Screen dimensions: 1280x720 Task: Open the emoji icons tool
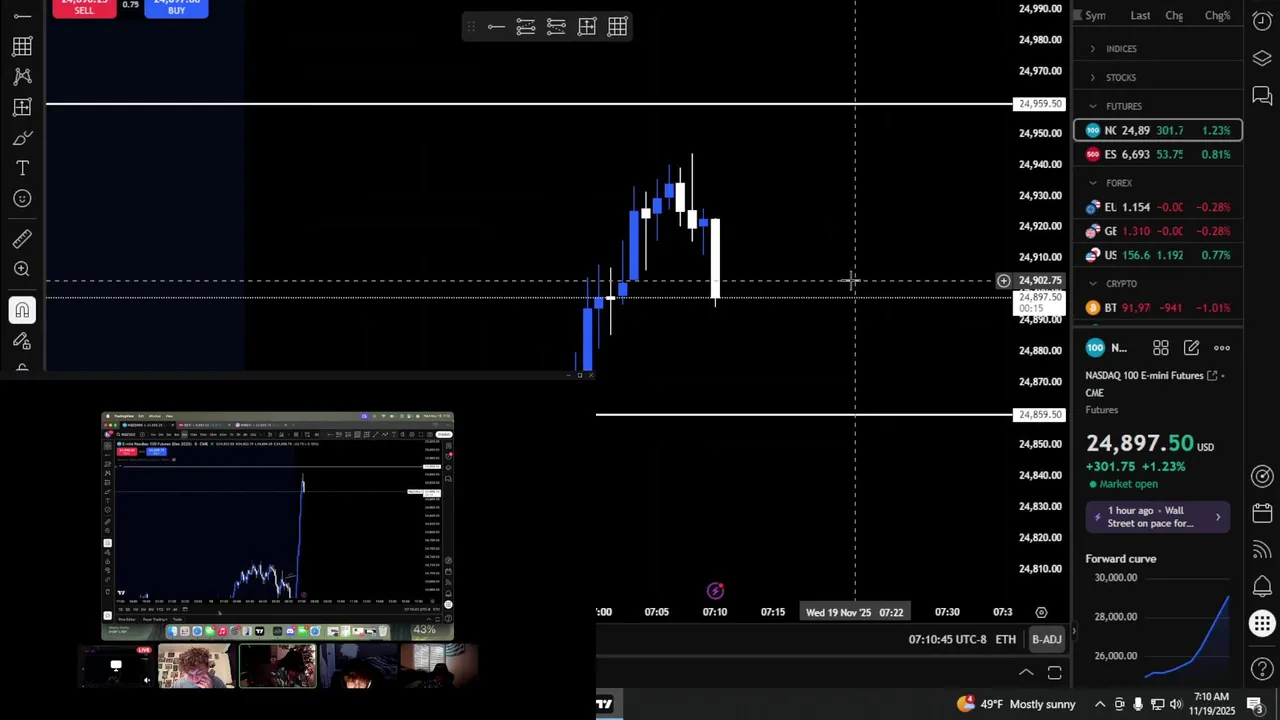coord(22,198)
